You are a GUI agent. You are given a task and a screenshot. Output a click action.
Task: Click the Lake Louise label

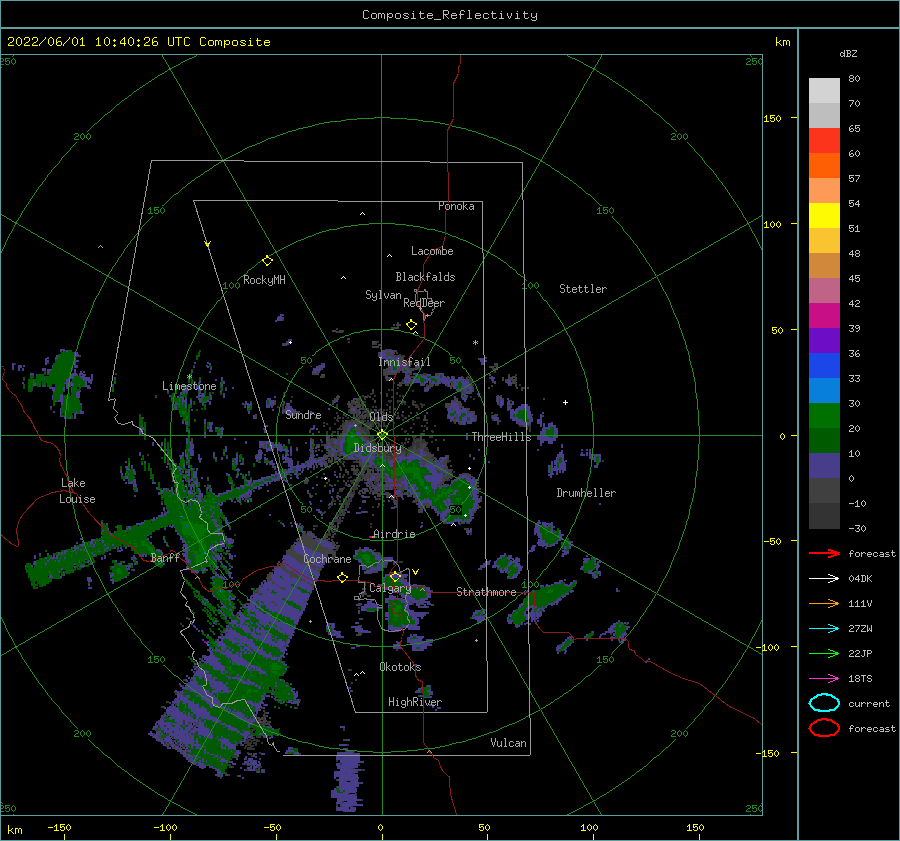click(x=77, y=491)
